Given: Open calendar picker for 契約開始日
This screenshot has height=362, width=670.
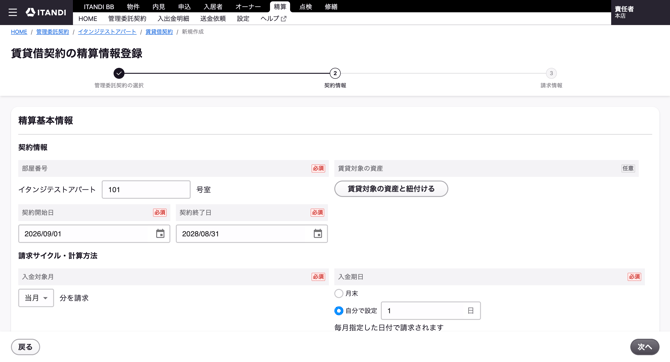Looking at the screenshot, I should pos(160,234).
